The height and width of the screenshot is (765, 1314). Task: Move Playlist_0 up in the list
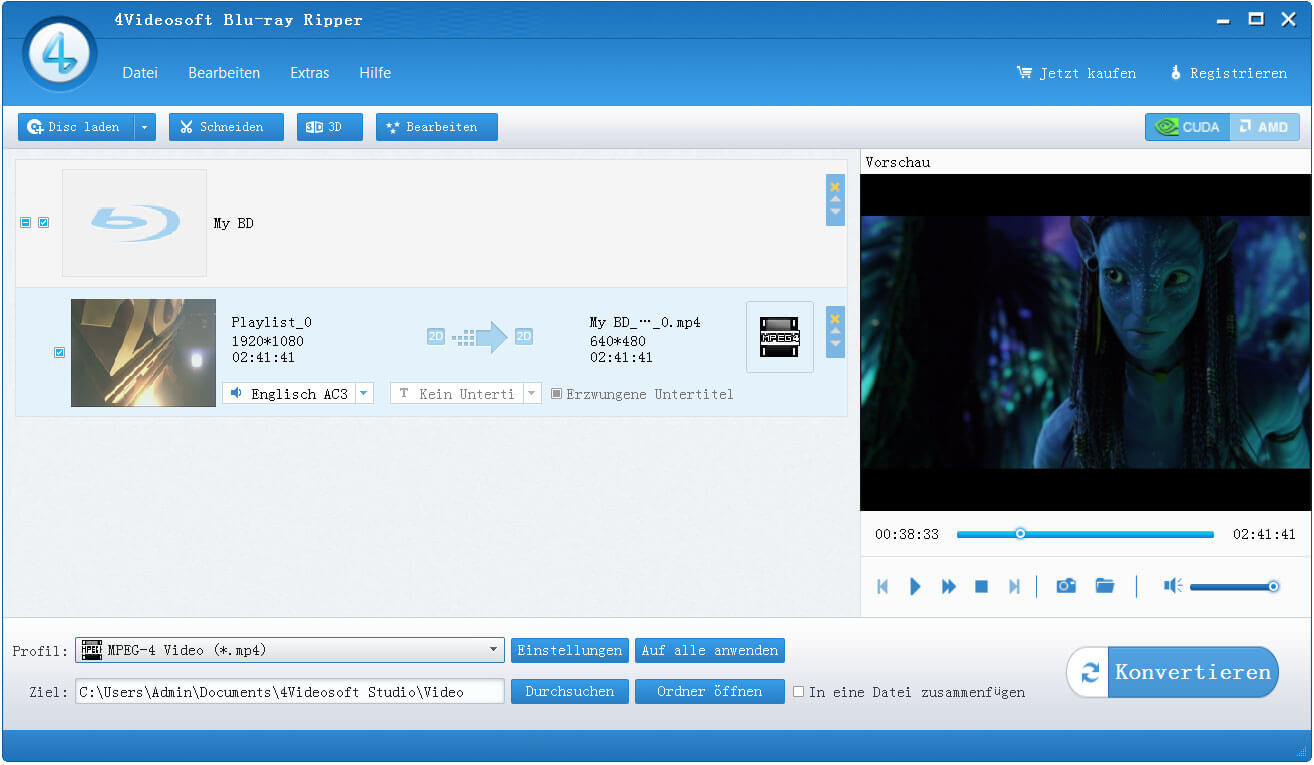pyautogui.click(x=835, y=331)
